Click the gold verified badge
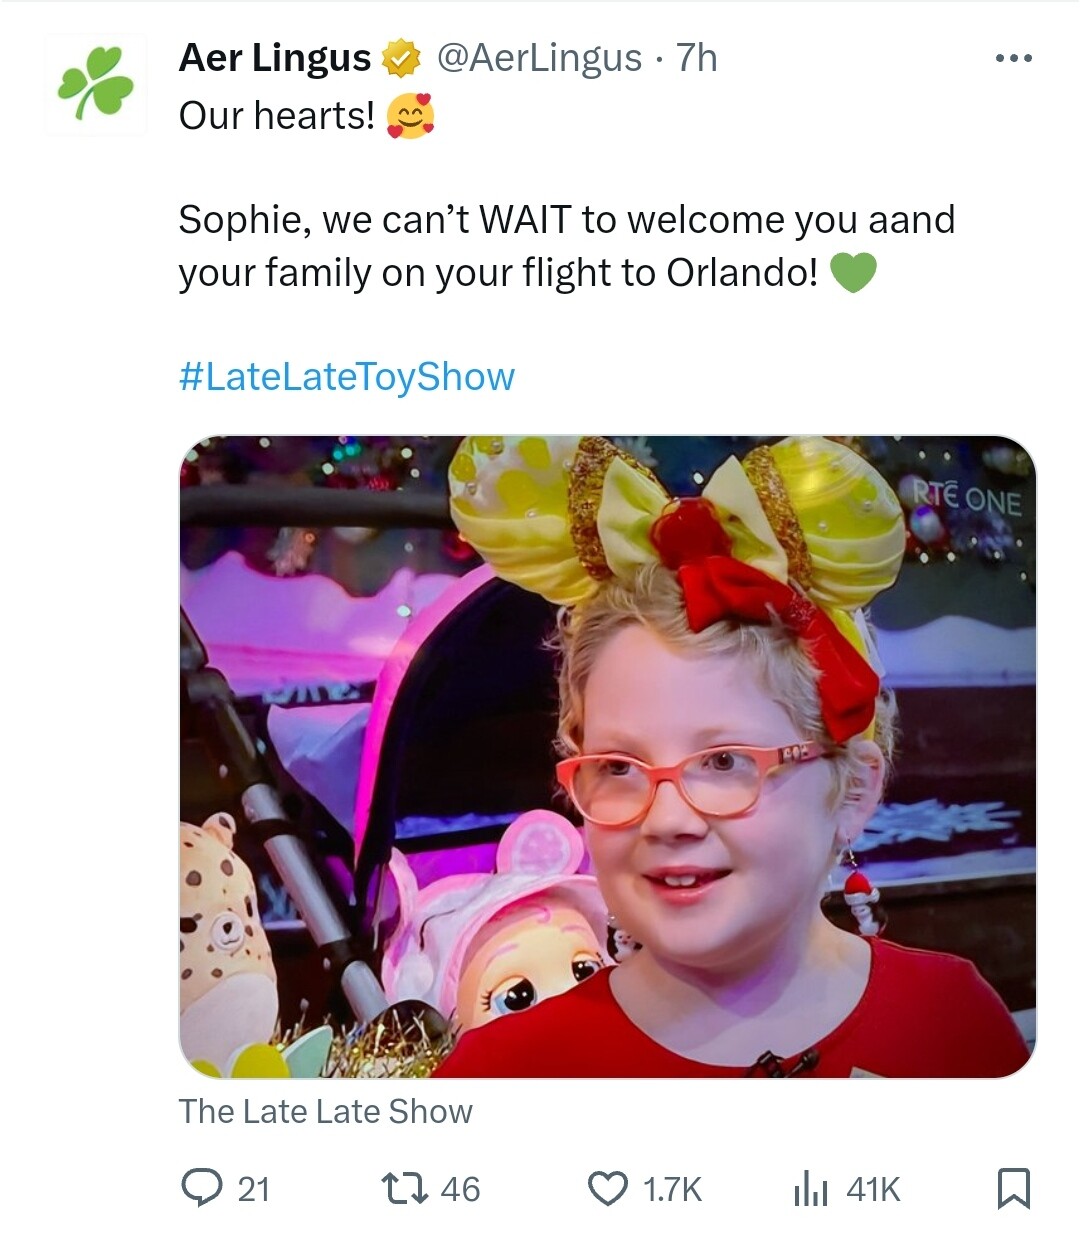This screenshot has height=1238, width=1080. tap(401, 58)
